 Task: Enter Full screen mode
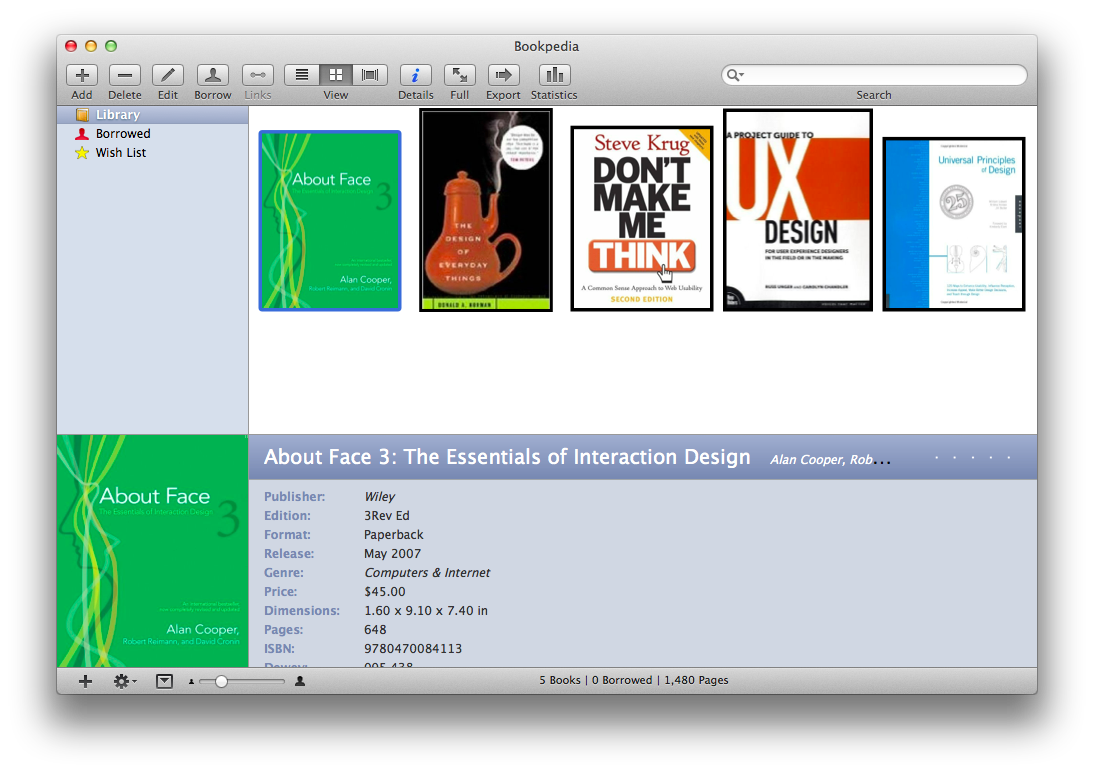click(x=459, y=75)
